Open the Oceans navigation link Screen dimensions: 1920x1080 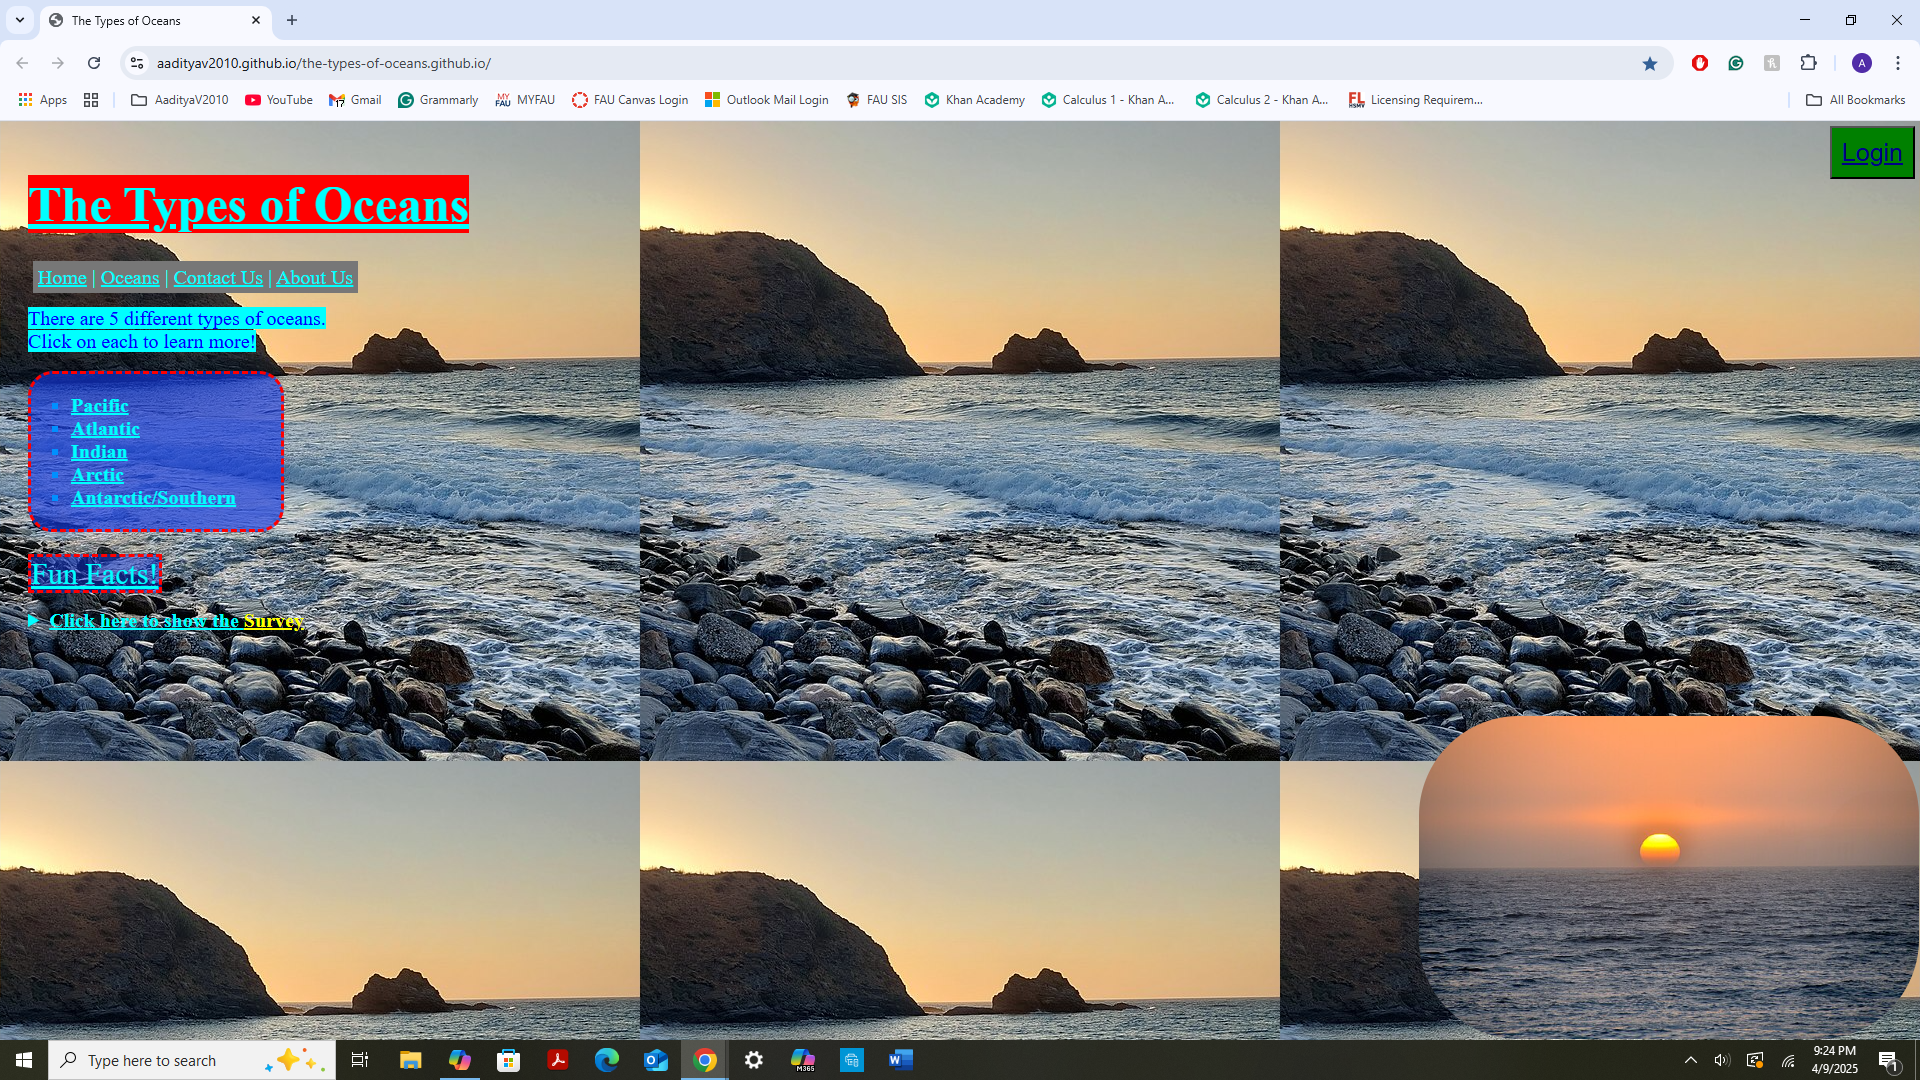tap(130, 278)
